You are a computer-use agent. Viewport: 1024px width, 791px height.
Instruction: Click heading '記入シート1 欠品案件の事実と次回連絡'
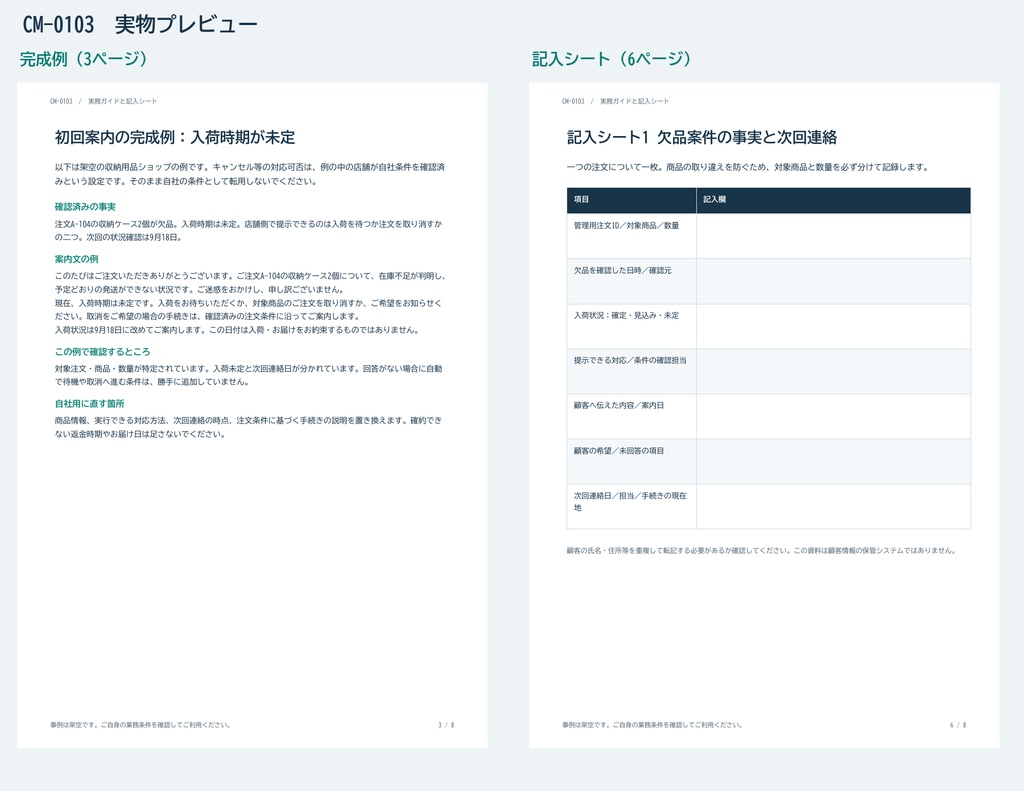tap(702, 137)
